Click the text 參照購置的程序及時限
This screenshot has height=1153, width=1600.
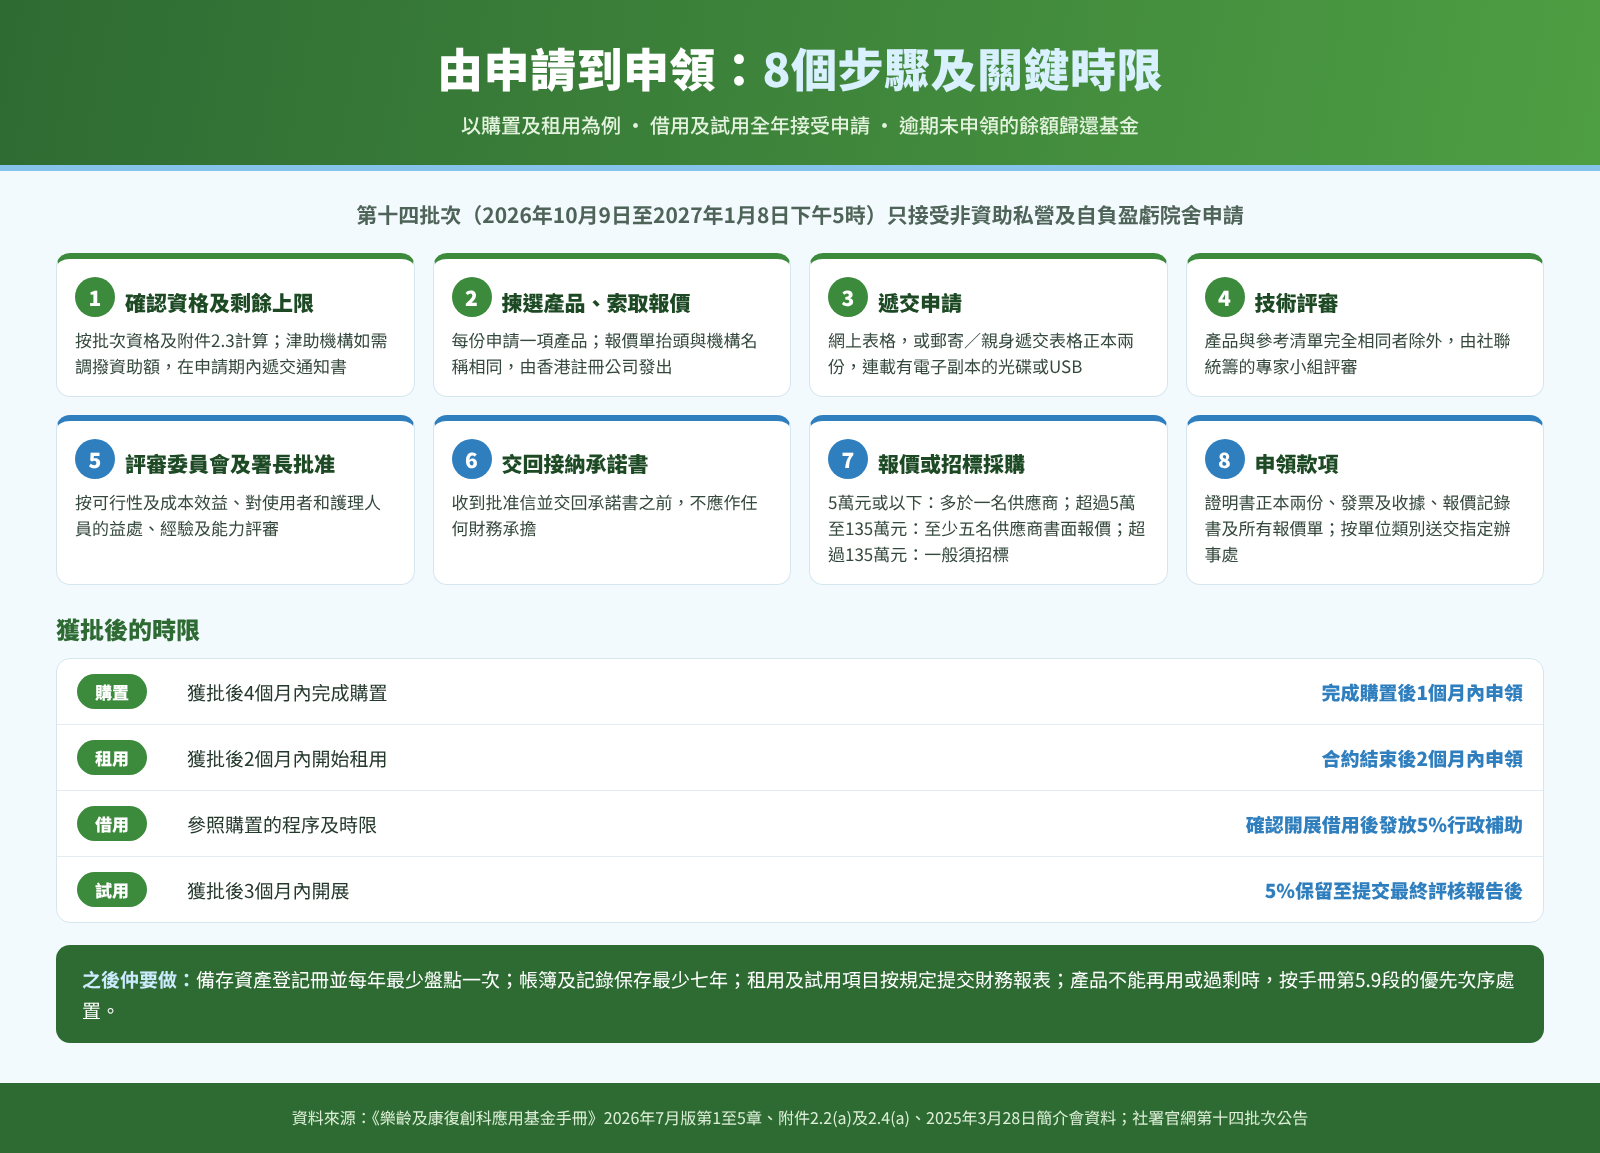[x=282, y=825]
